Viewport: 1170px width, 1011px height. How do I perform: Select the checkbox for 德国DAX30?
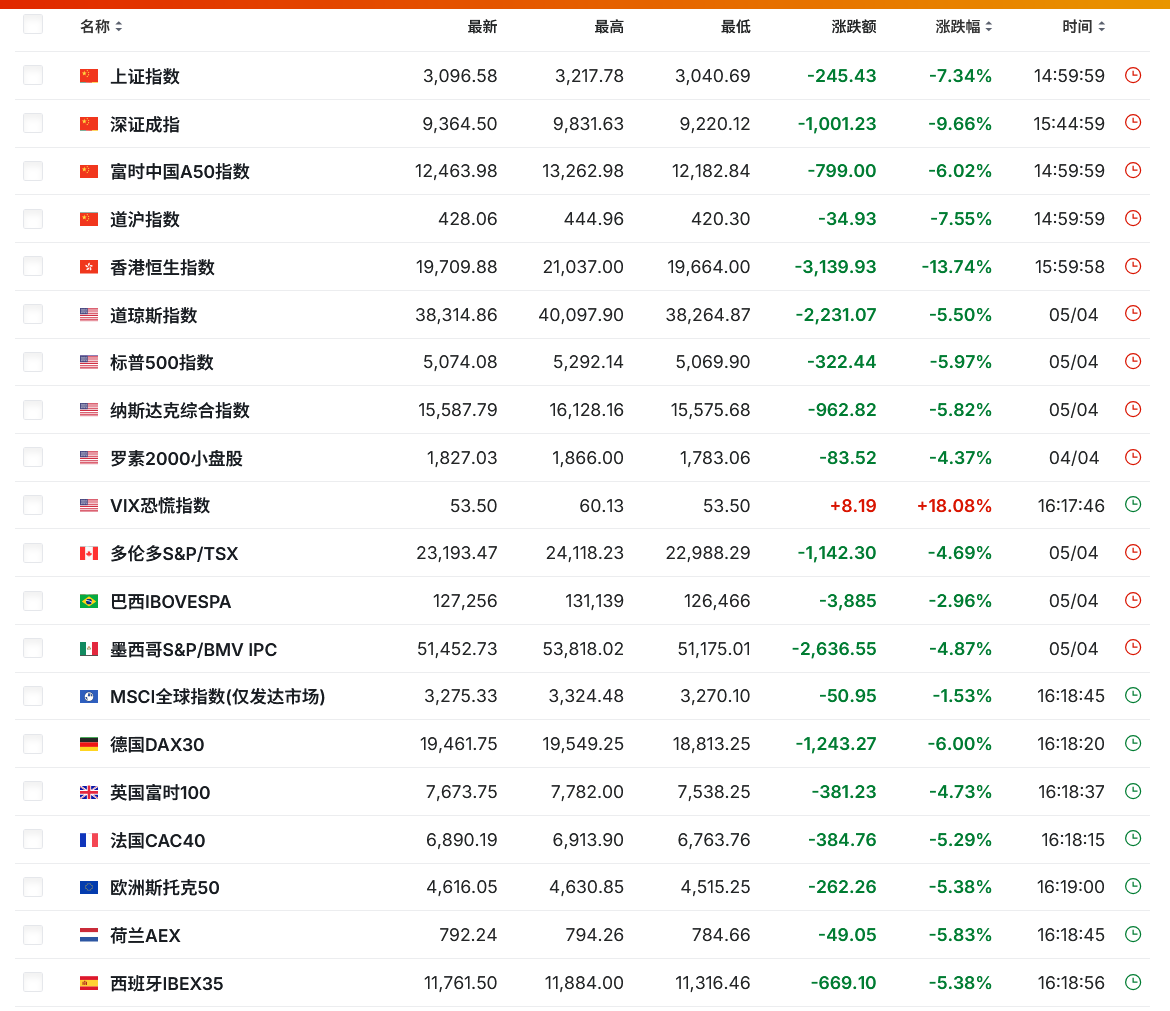pyautogui.click(x=33, y=744)
